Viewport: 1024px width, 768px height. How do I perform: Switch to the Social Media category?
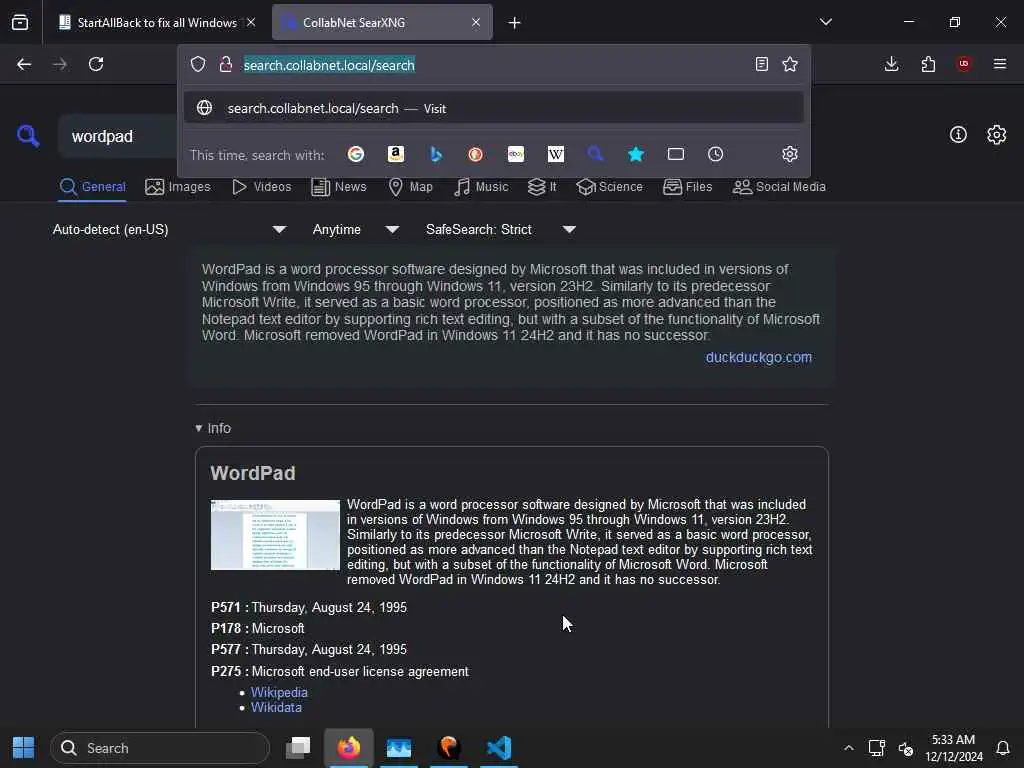[779, 187]
